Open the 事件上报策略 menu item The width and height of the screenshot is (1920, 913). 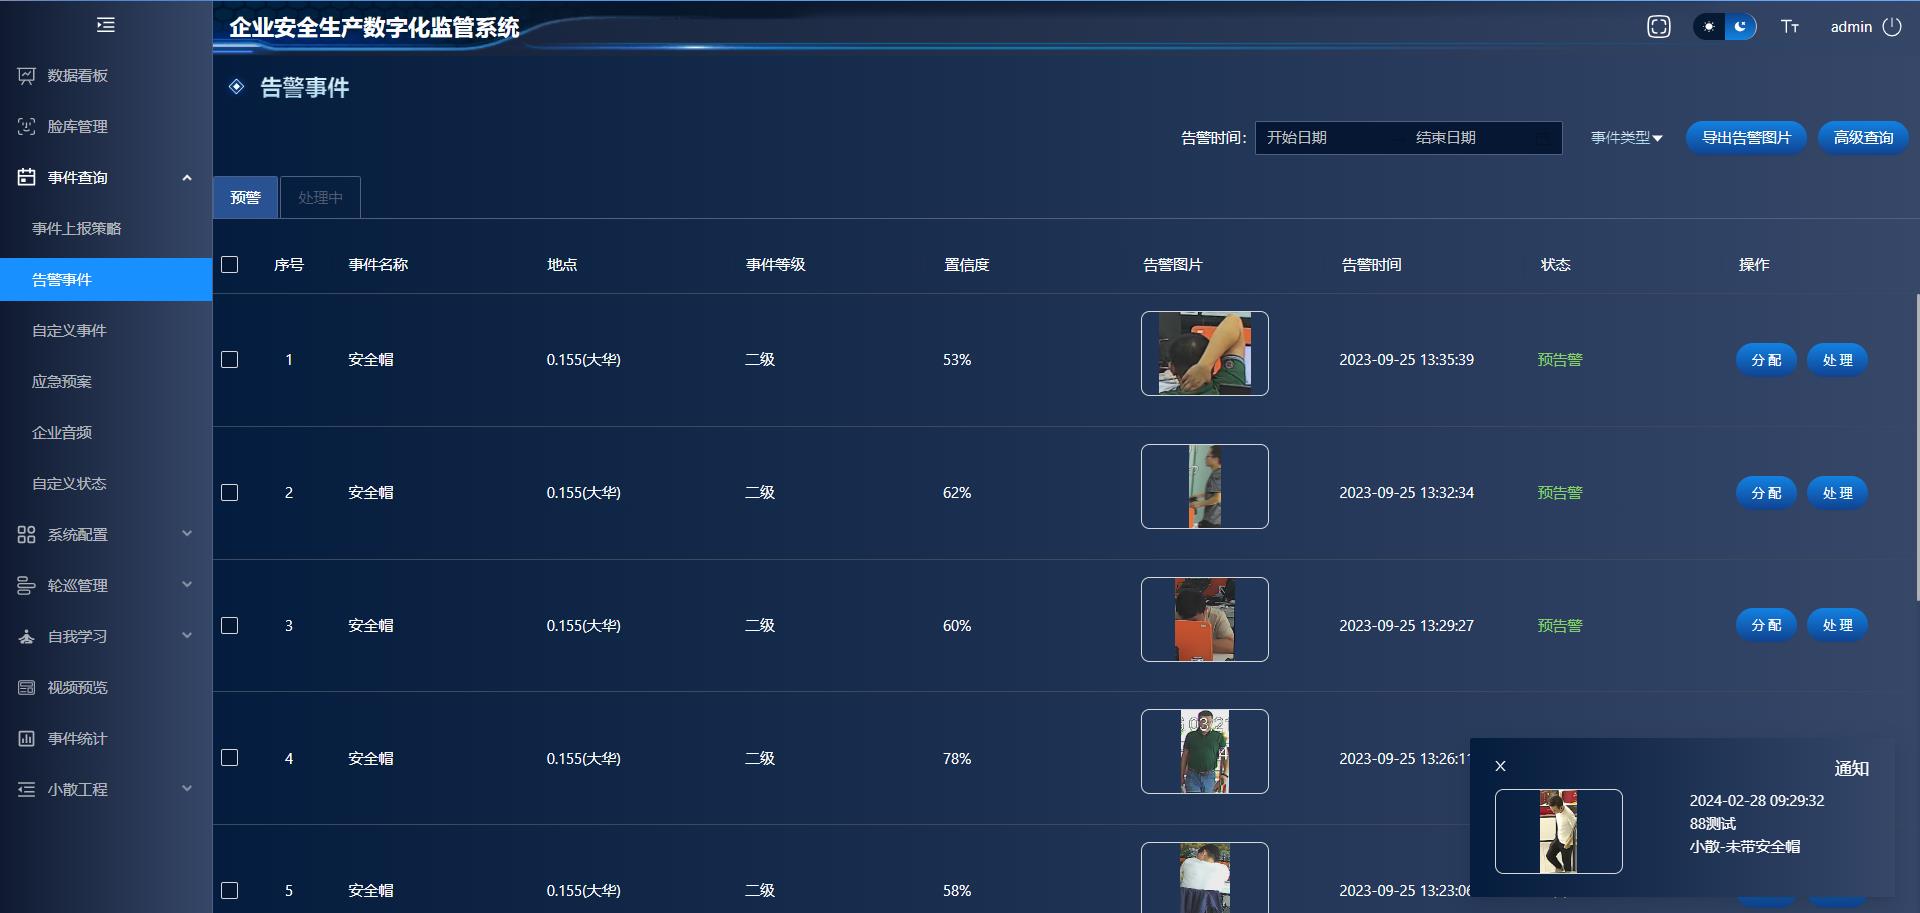coord(106,229)
